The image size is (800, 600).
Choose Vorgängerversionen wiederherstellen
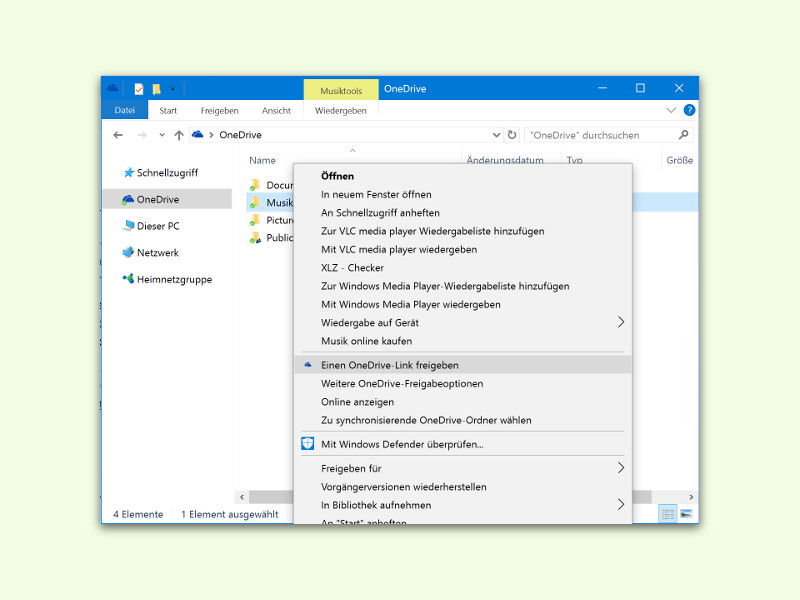point(463,487)
